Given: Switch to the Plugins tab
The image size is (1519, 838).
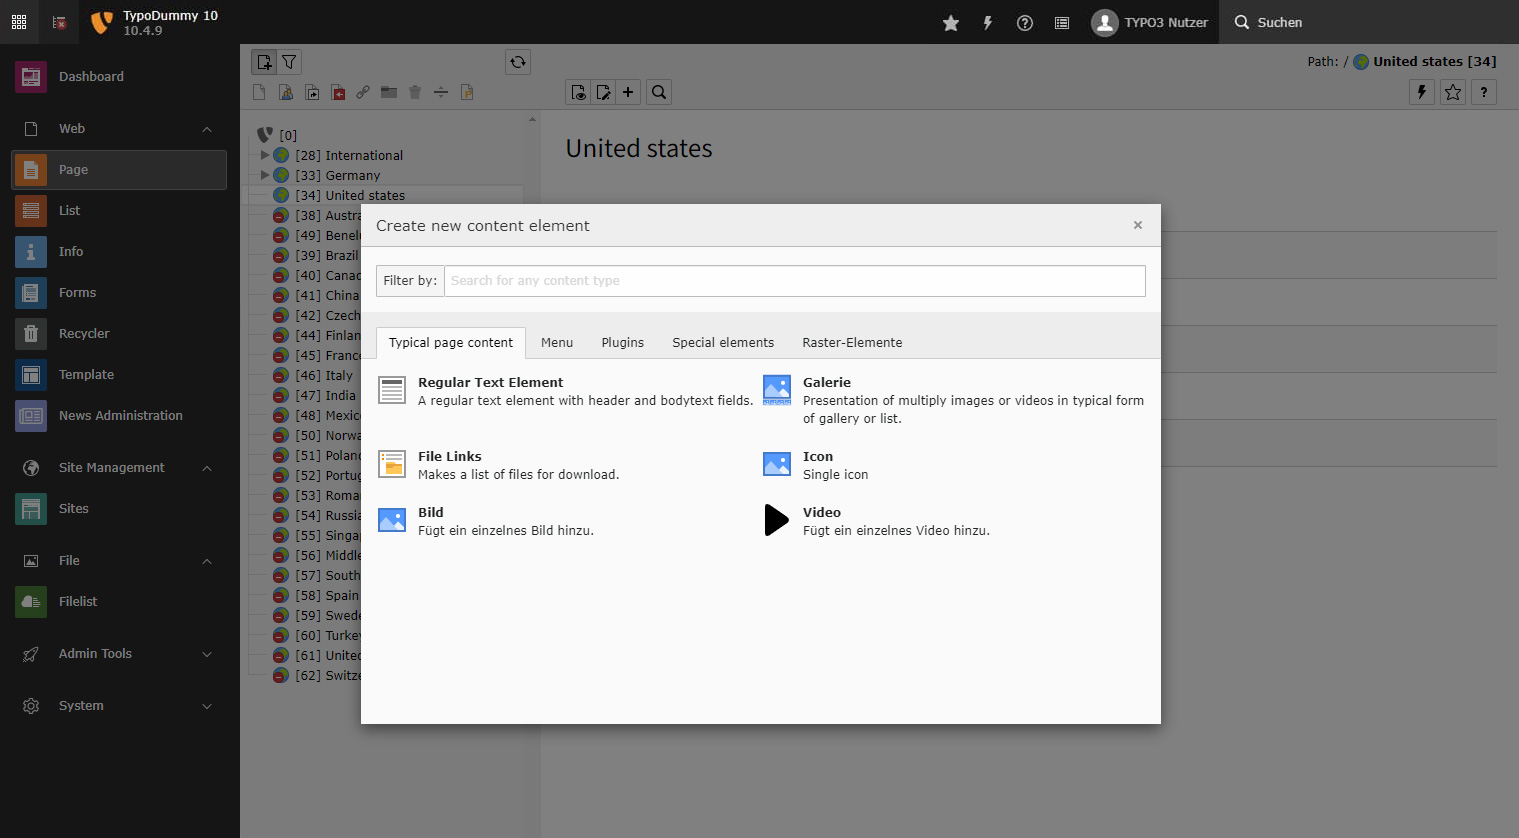Looking at the screenshot, I should pyautogui.click(x=623, y=343).
